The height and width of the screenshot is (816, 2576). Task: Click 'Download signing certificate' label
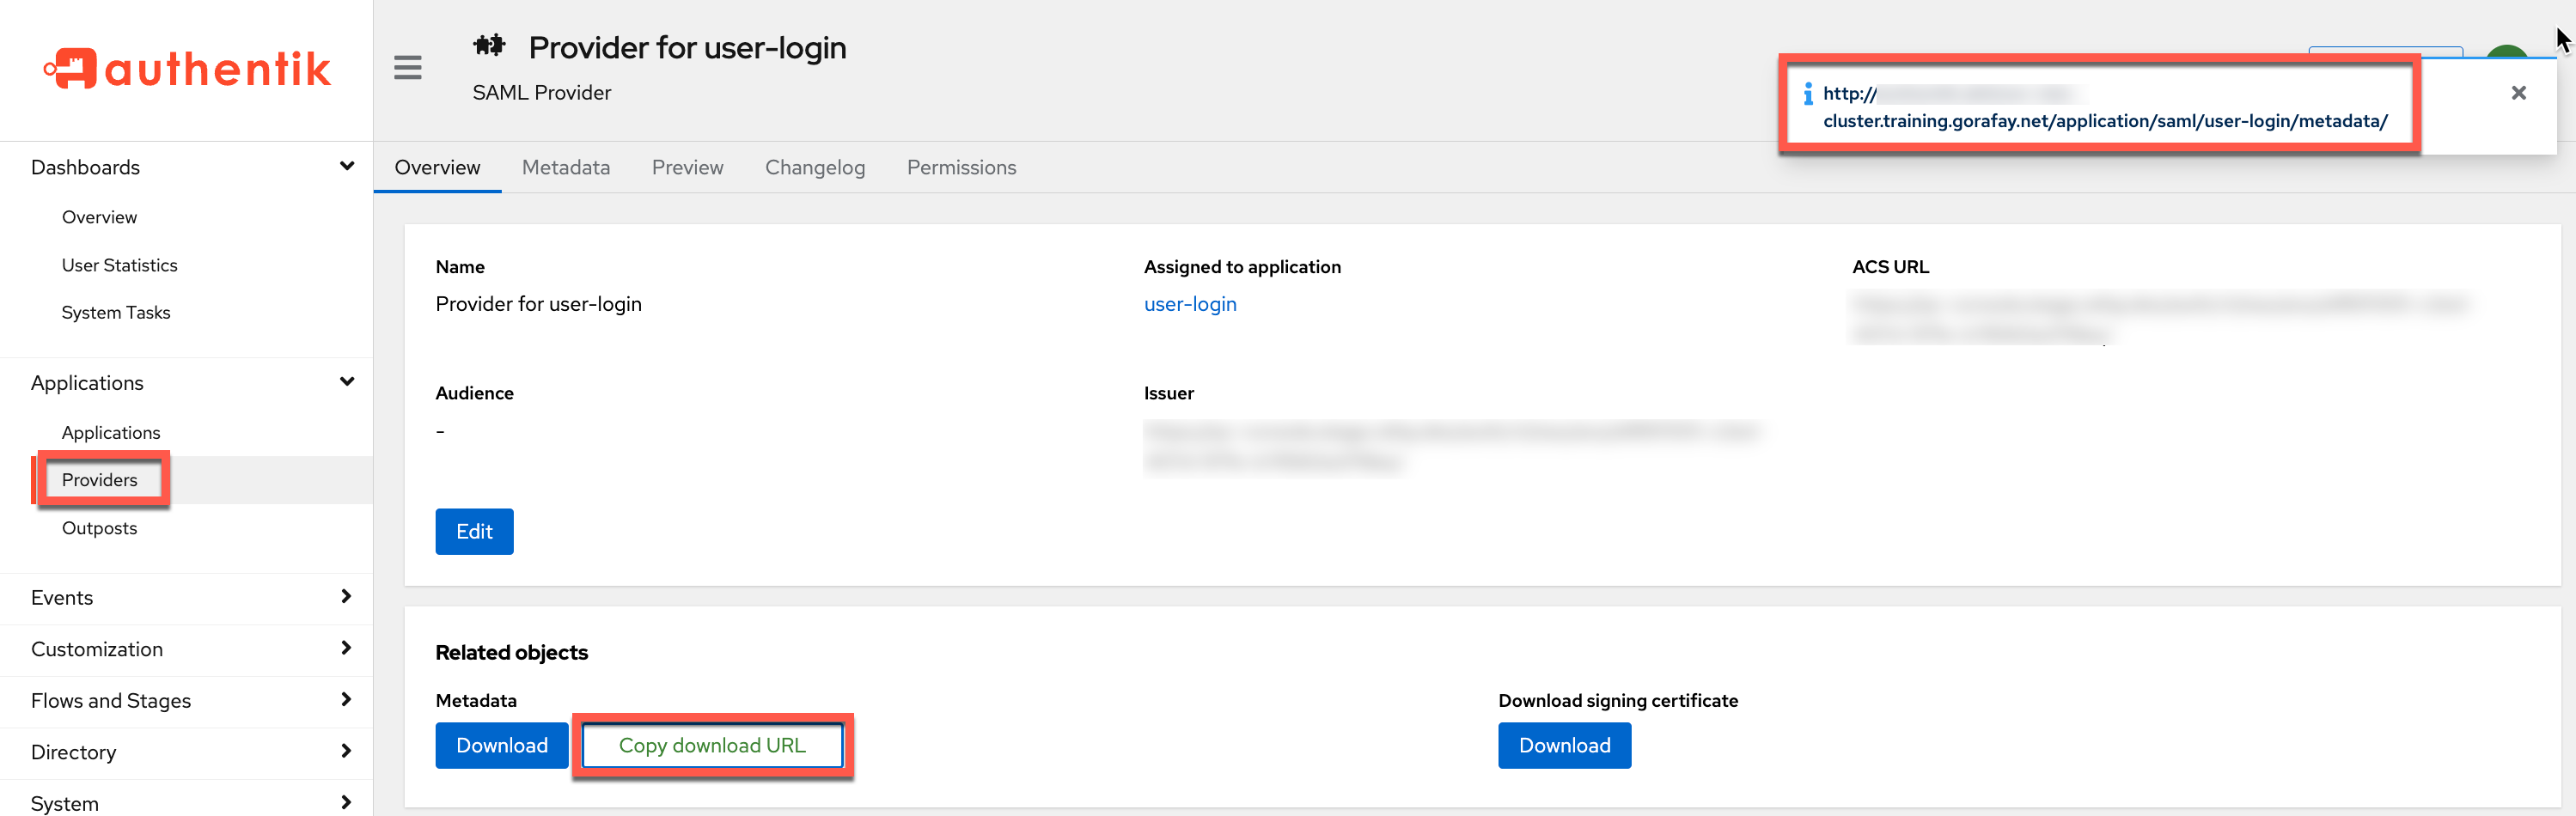pos(1617,700)
